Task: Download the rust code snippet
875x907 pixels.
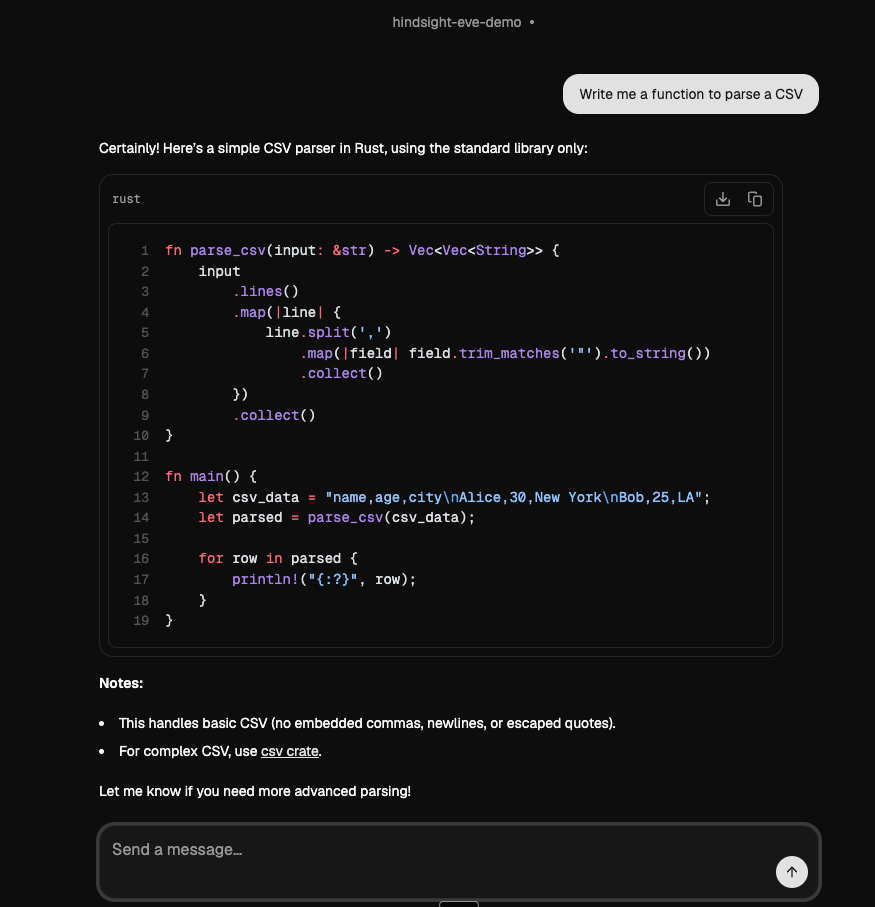Action: tap(722, 200)
